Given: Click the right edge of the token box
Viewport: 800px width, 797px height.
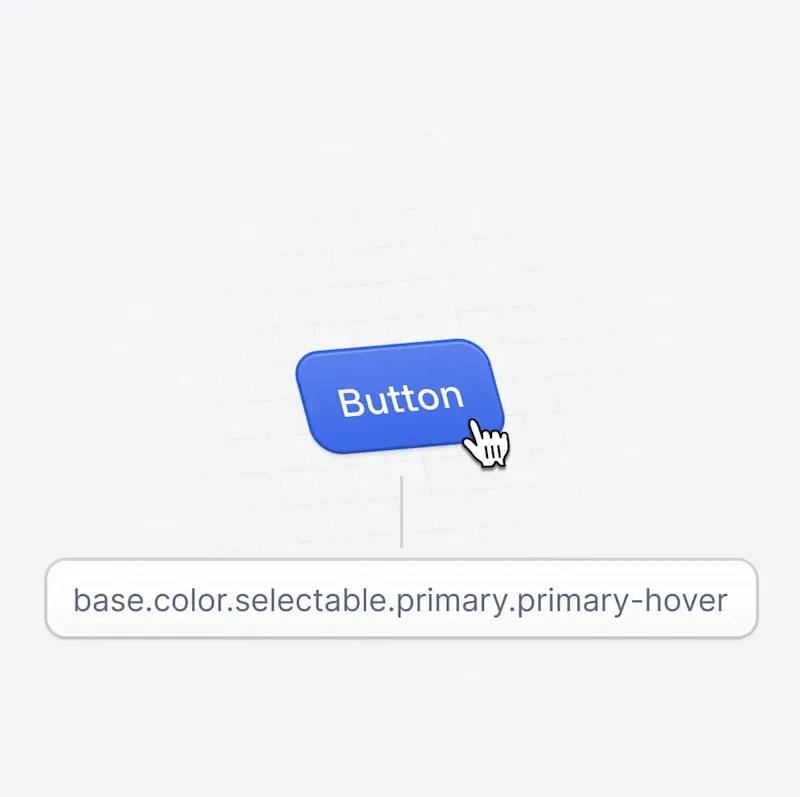Looking at the screenshot, I should tap(756, 600).
